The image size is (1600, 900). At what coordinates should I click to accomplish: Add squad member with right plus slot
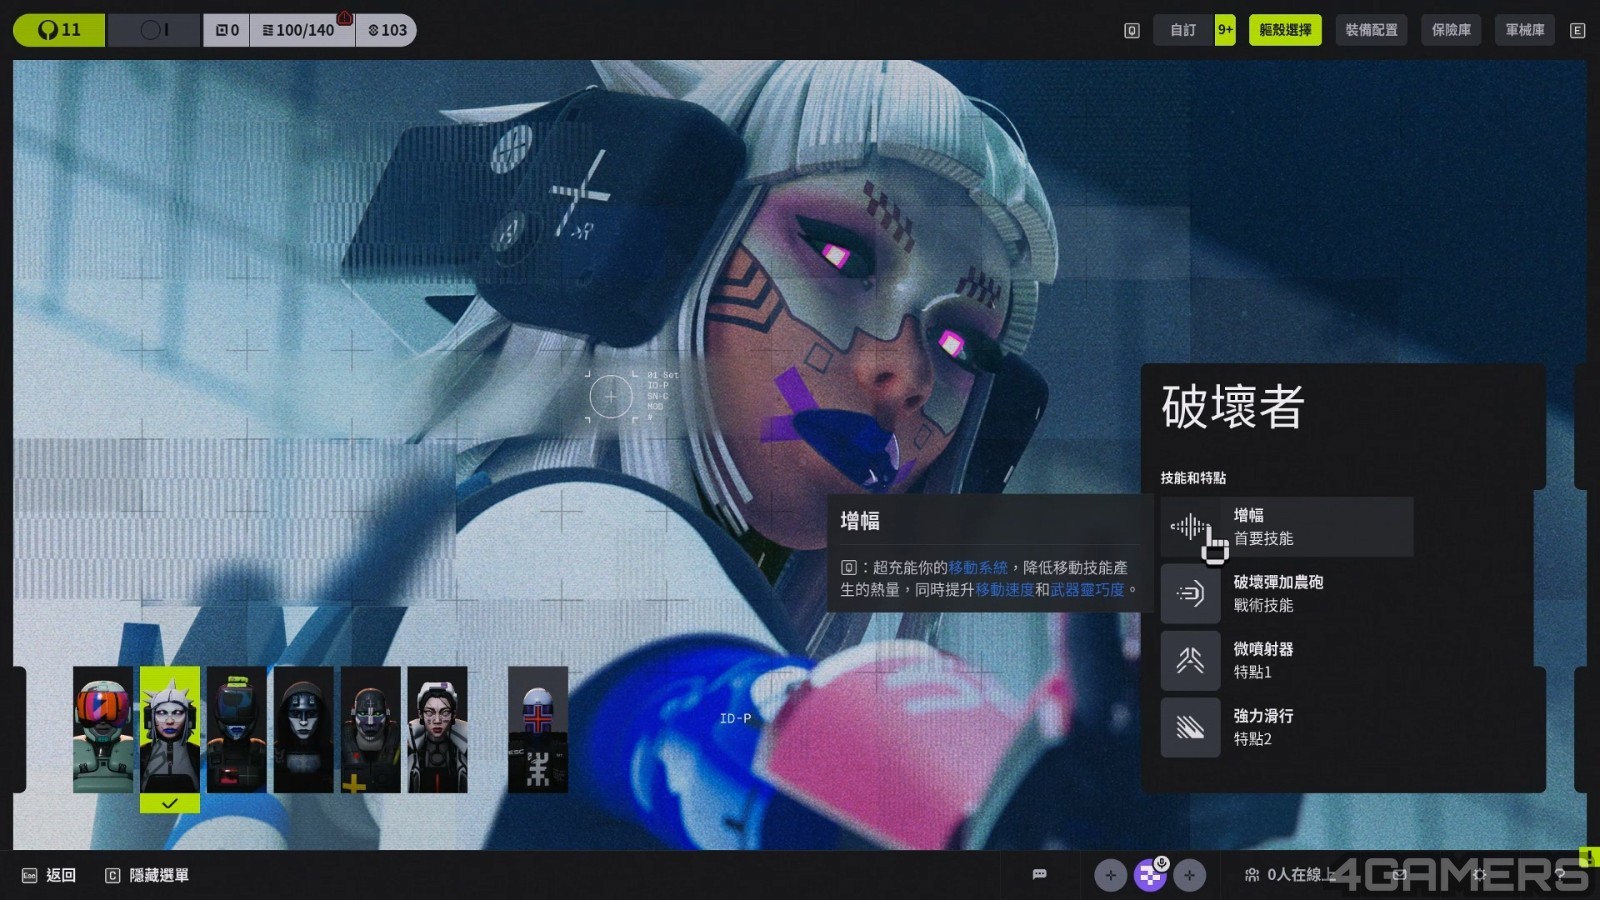point(1189,876)
